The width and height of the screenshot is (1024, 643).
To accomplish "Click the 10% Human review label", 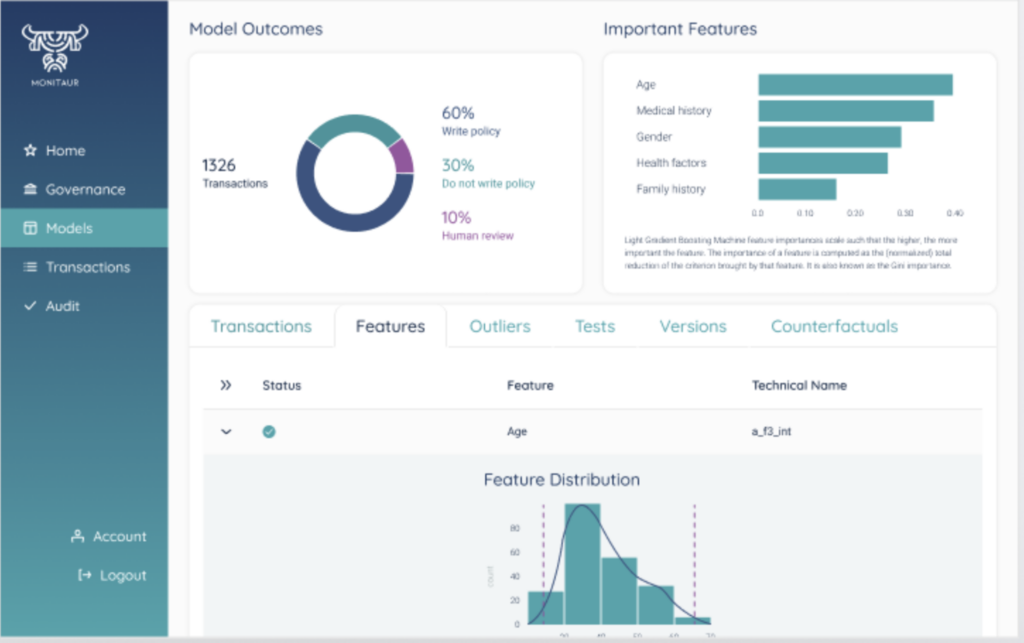I will coord(477,225).
